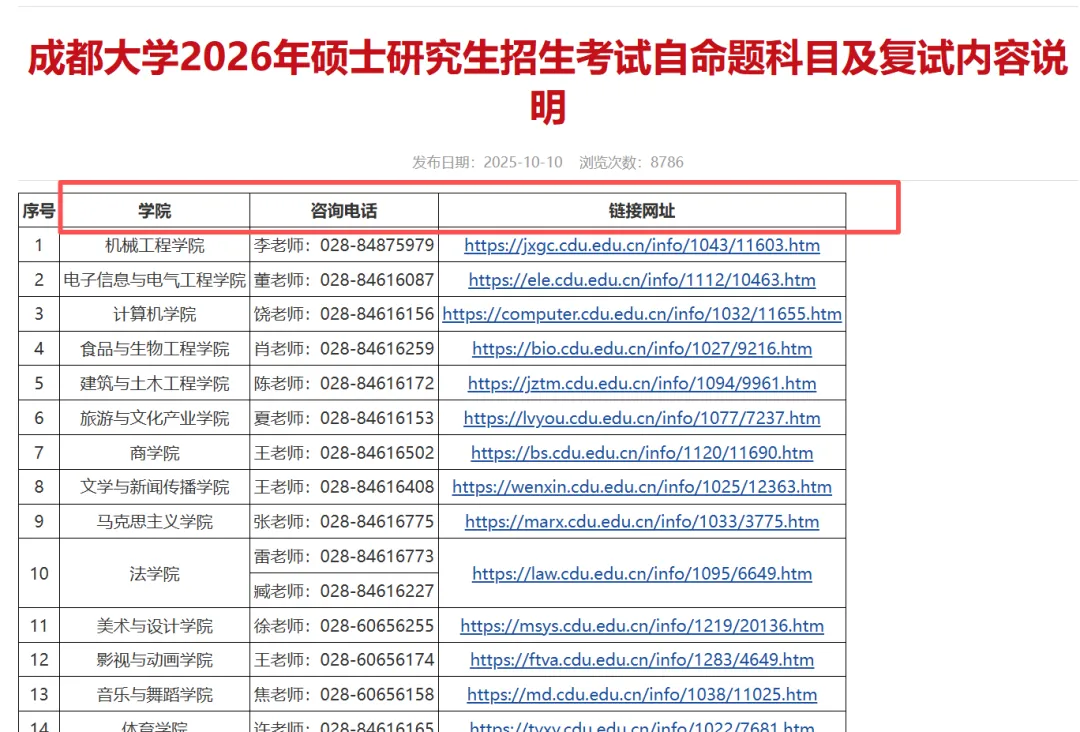Click phone cell 徐老师: 028-60656255

pyautogui.click(x=344, y=625)
